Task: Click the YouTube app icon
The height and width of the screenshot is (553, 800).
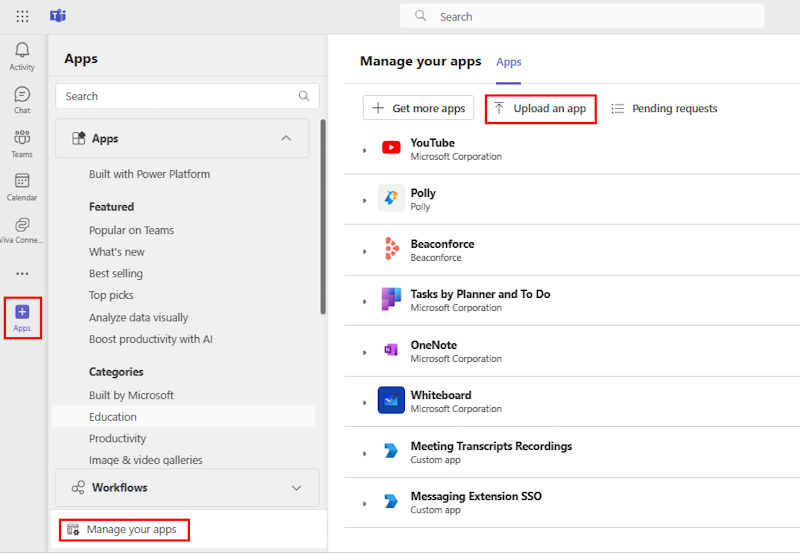Action: [391, 148]
